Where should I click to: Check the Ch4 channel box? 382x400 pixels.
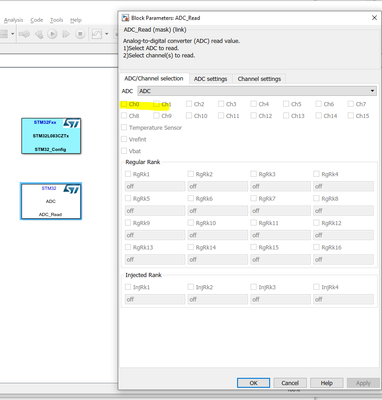coord(253,104)
